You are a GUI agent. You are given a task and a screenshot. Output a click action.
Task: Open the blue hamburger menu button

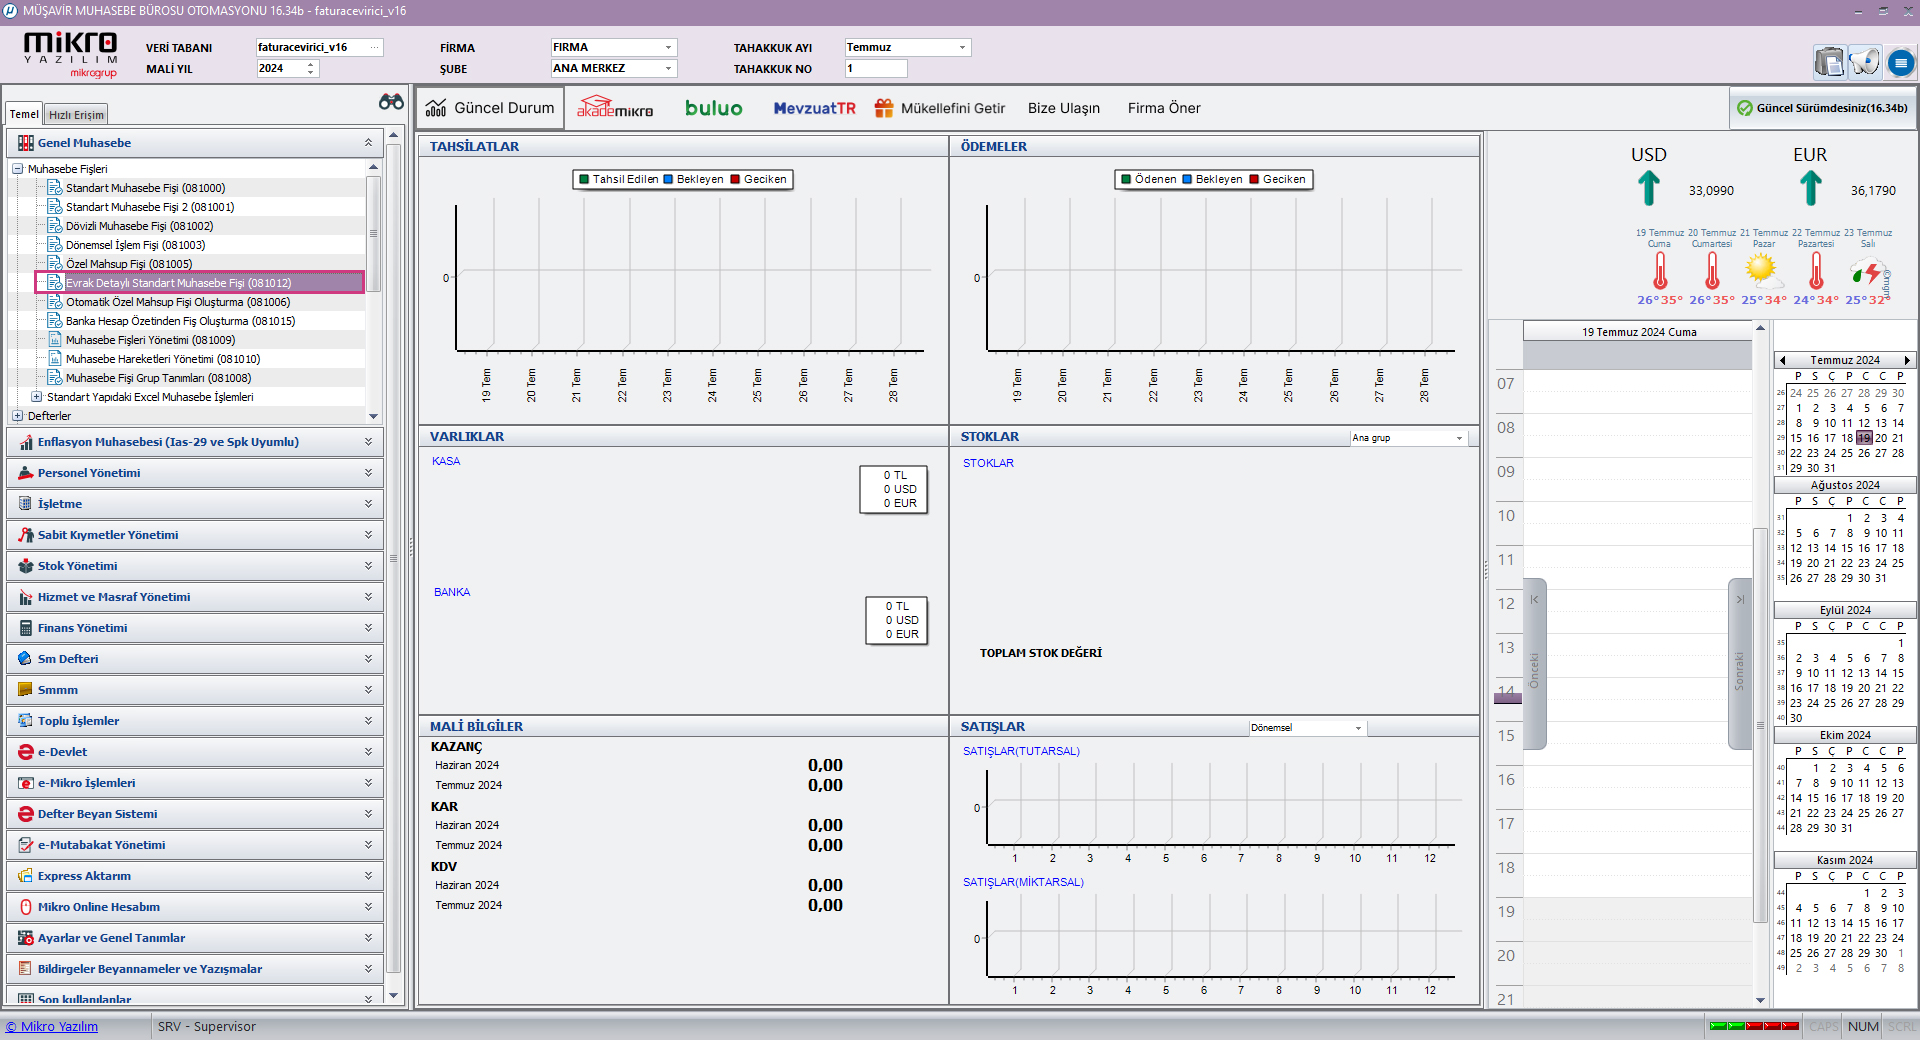(1900, 63)
